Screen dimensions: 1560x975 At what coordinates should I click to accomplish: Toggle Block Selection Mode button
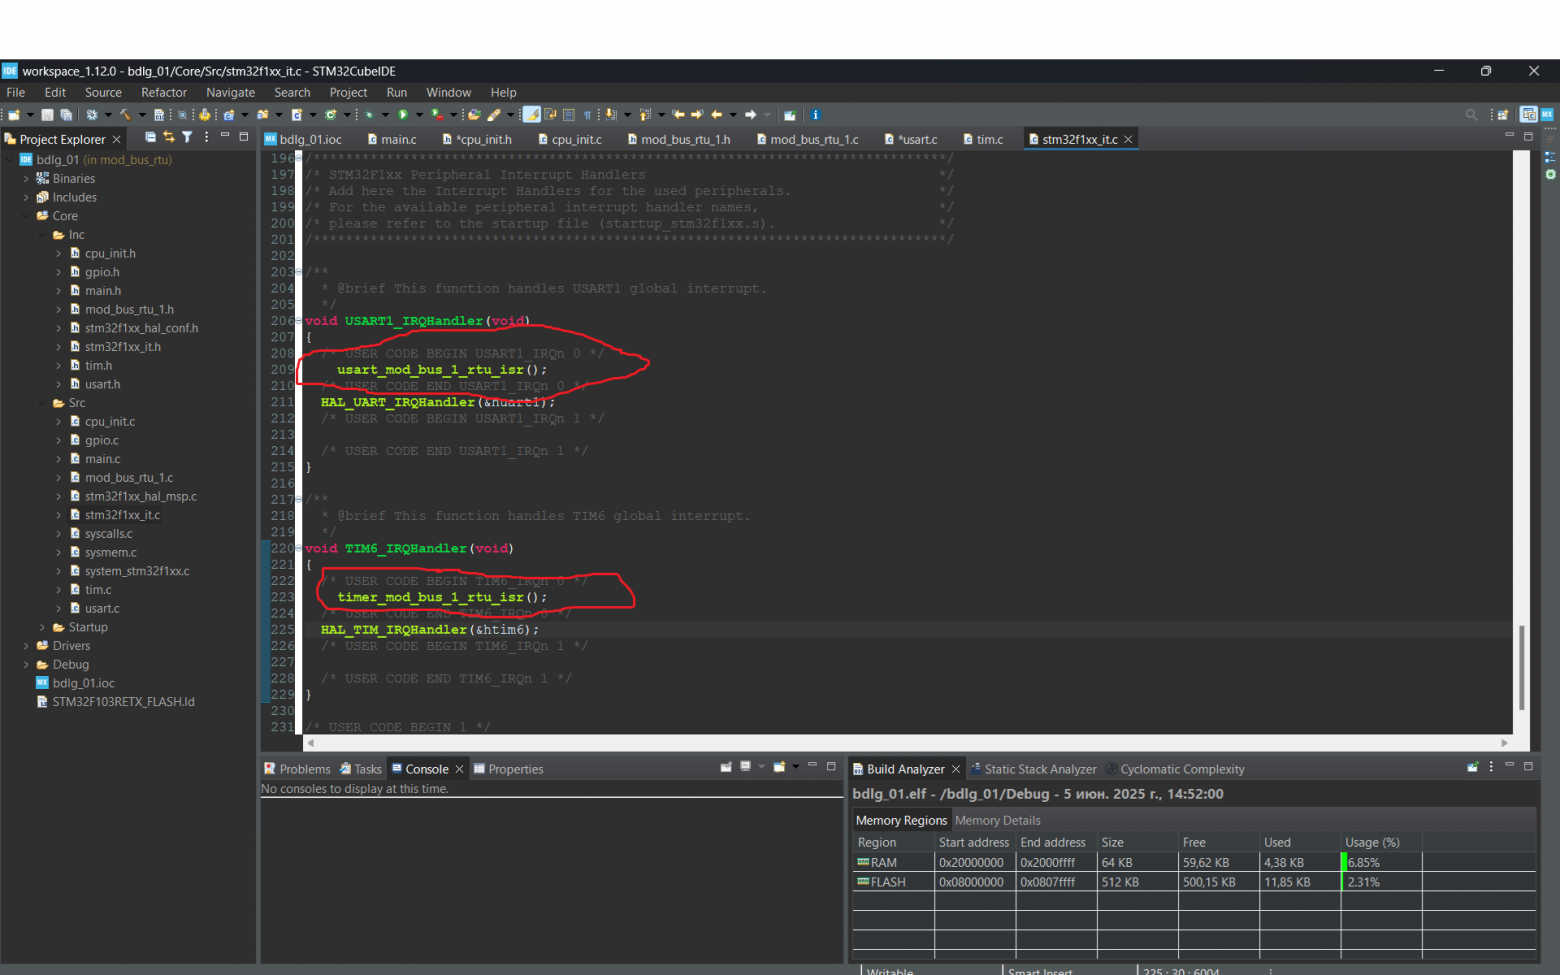(x=569, y=115)
